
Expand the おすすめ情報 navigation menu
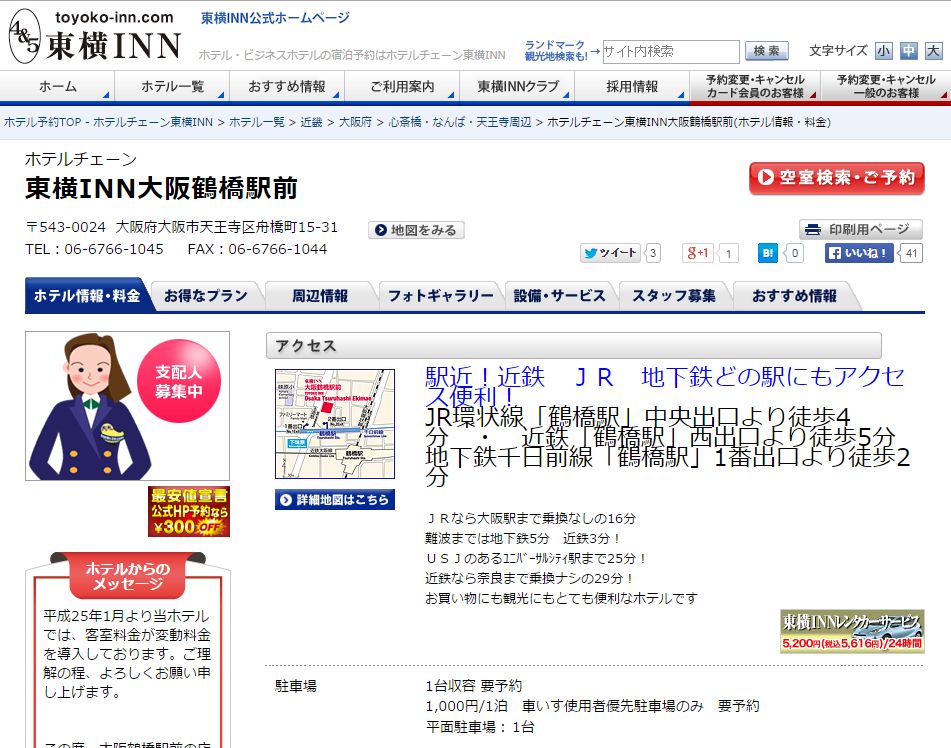pyautogui.click(x=287, y=87)
